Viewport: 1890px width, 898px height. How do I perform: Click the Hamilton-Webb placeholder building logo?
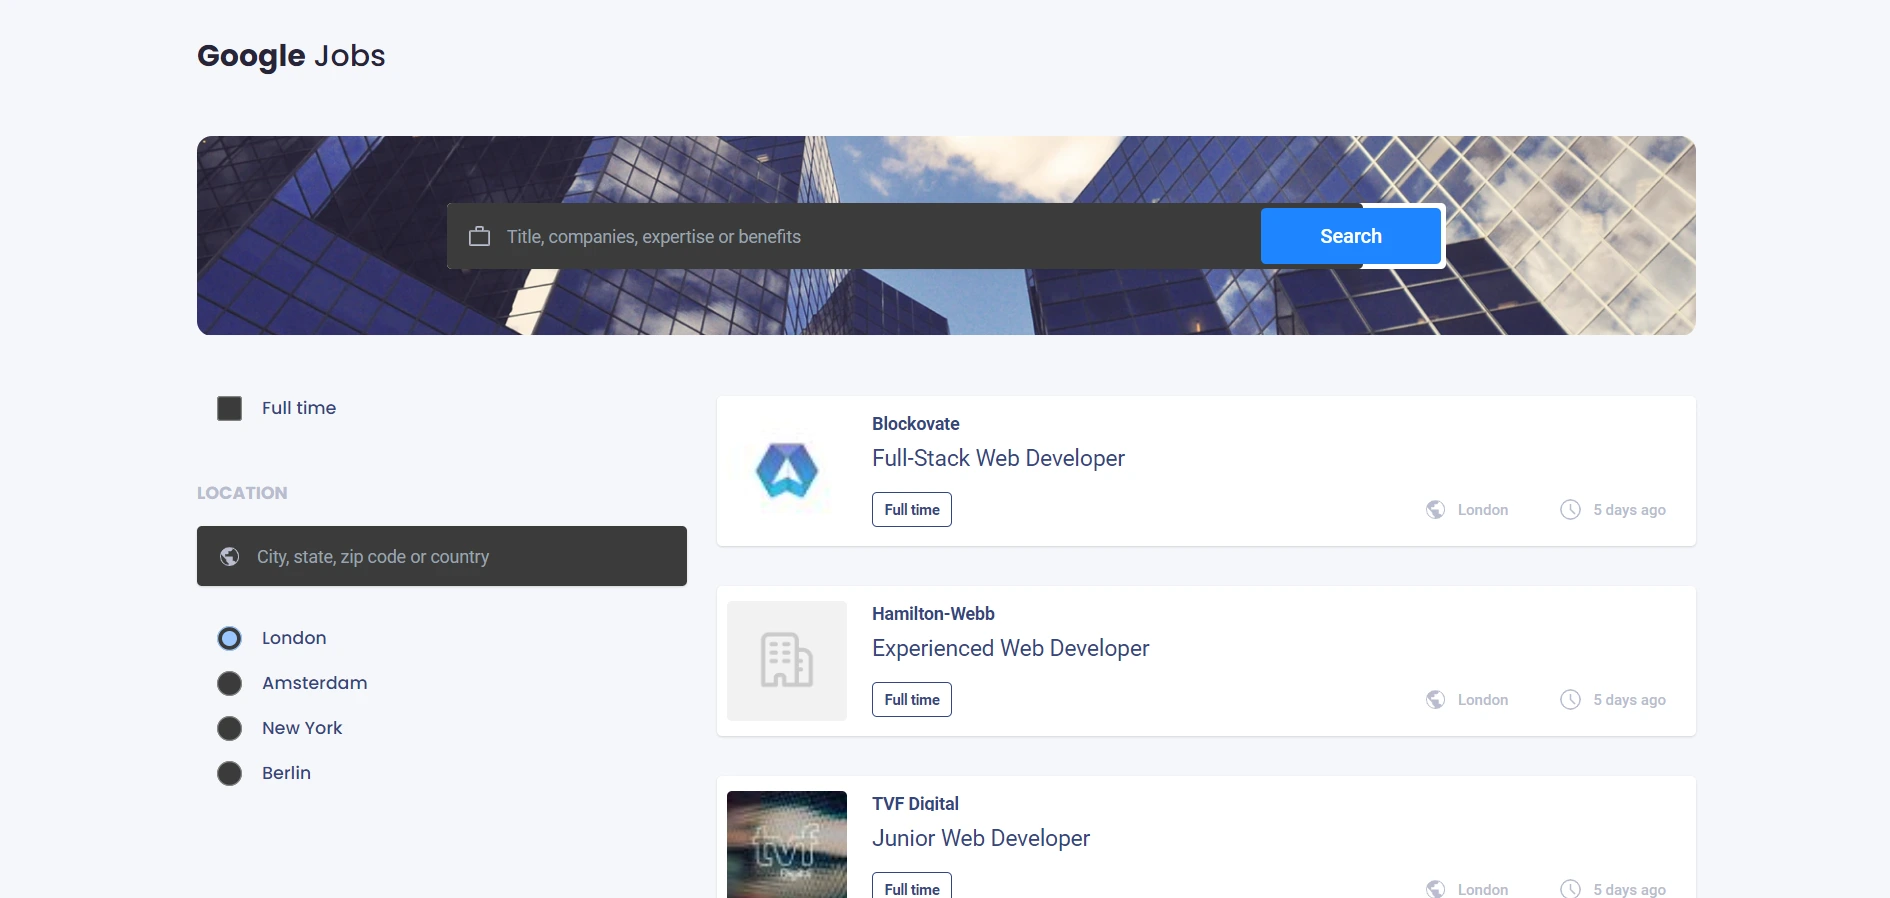pos(787,661)
